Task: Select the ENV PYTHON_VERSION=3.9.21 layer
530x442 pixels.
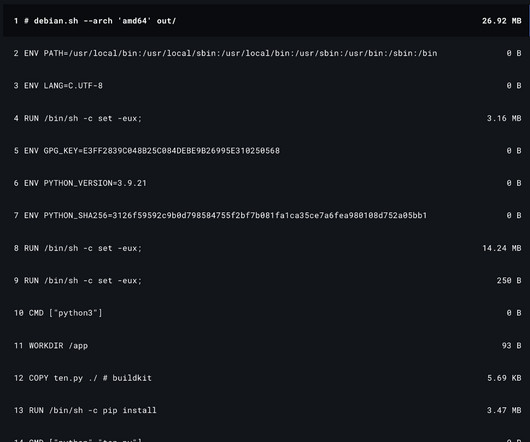Action: point(266,183)
